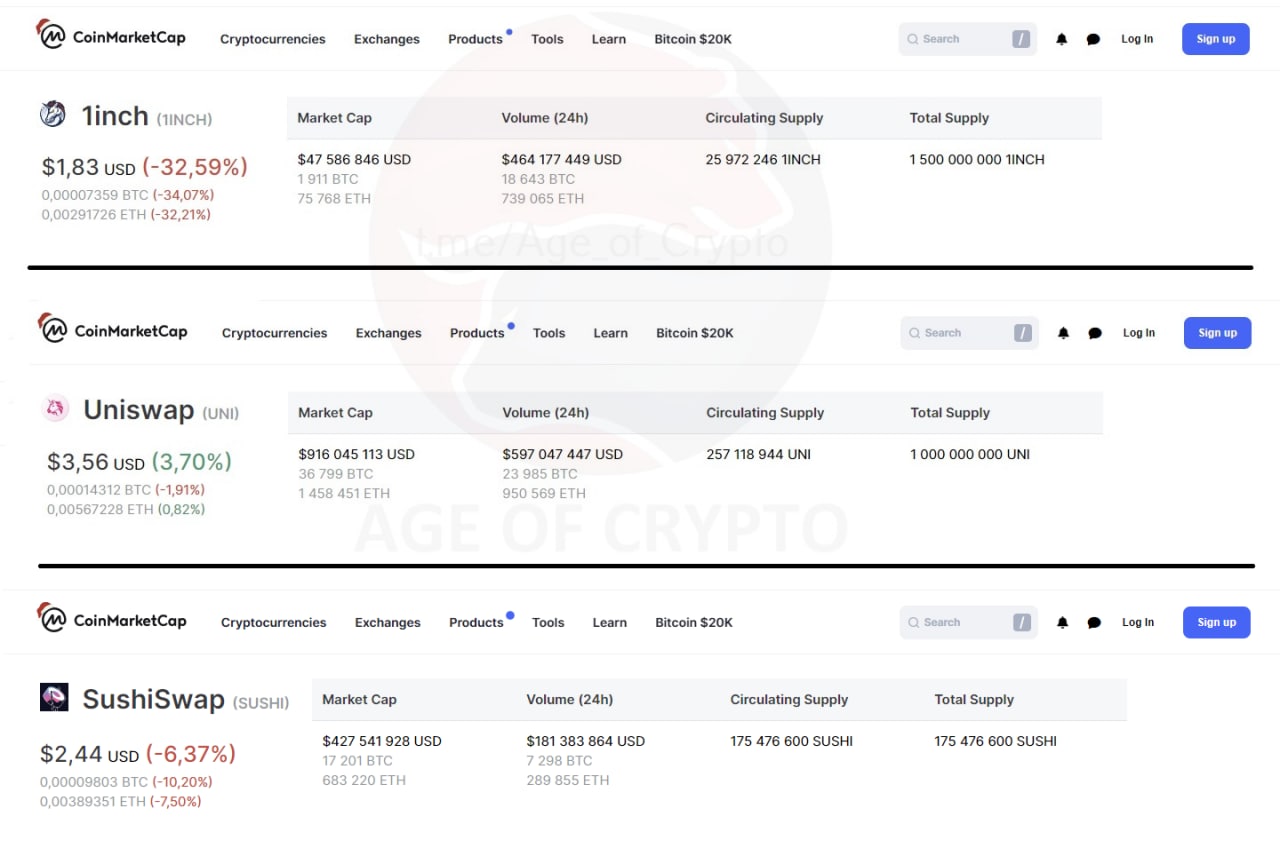Image resolution: width=1280 pixels, height=856 pixels.
Task: Open notifications bell in the 1inch panel header
Action: [x=1062, y=39]
